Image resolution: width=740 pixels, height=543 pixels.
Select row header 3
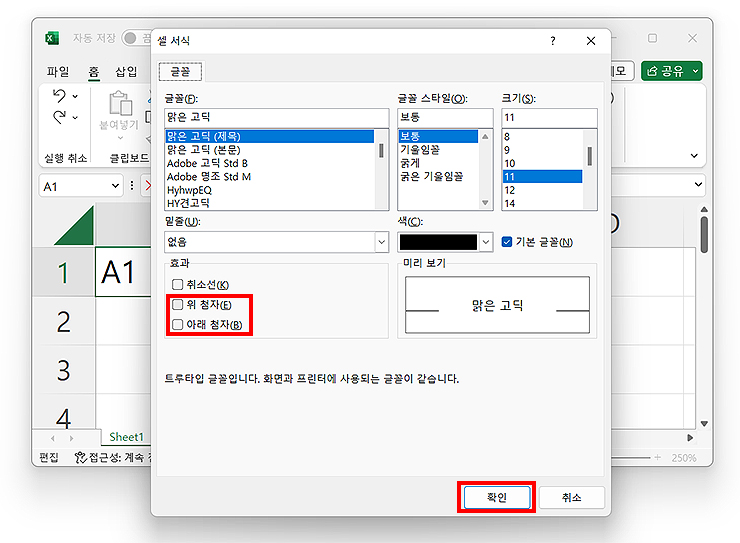click(64, 370)
